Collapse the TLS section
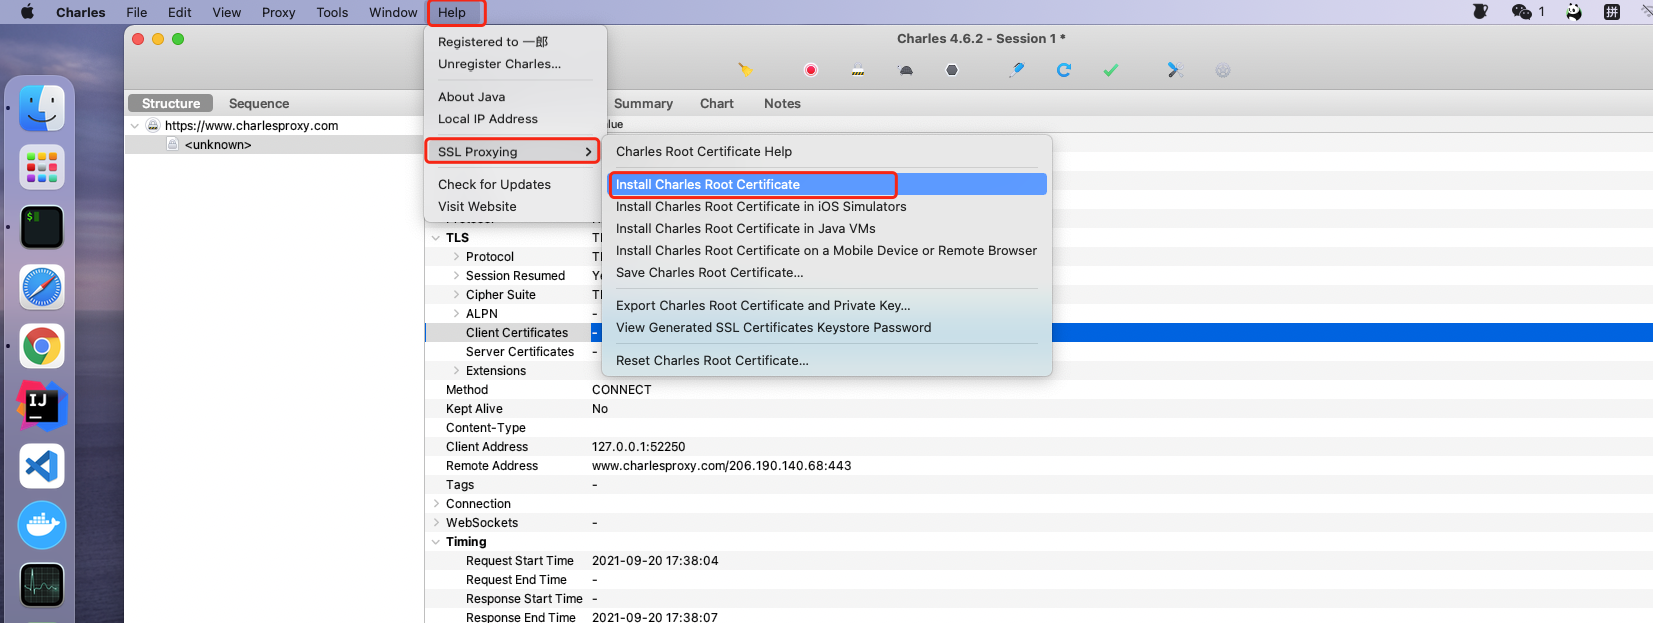The image size is (1653, 623). 436,238
